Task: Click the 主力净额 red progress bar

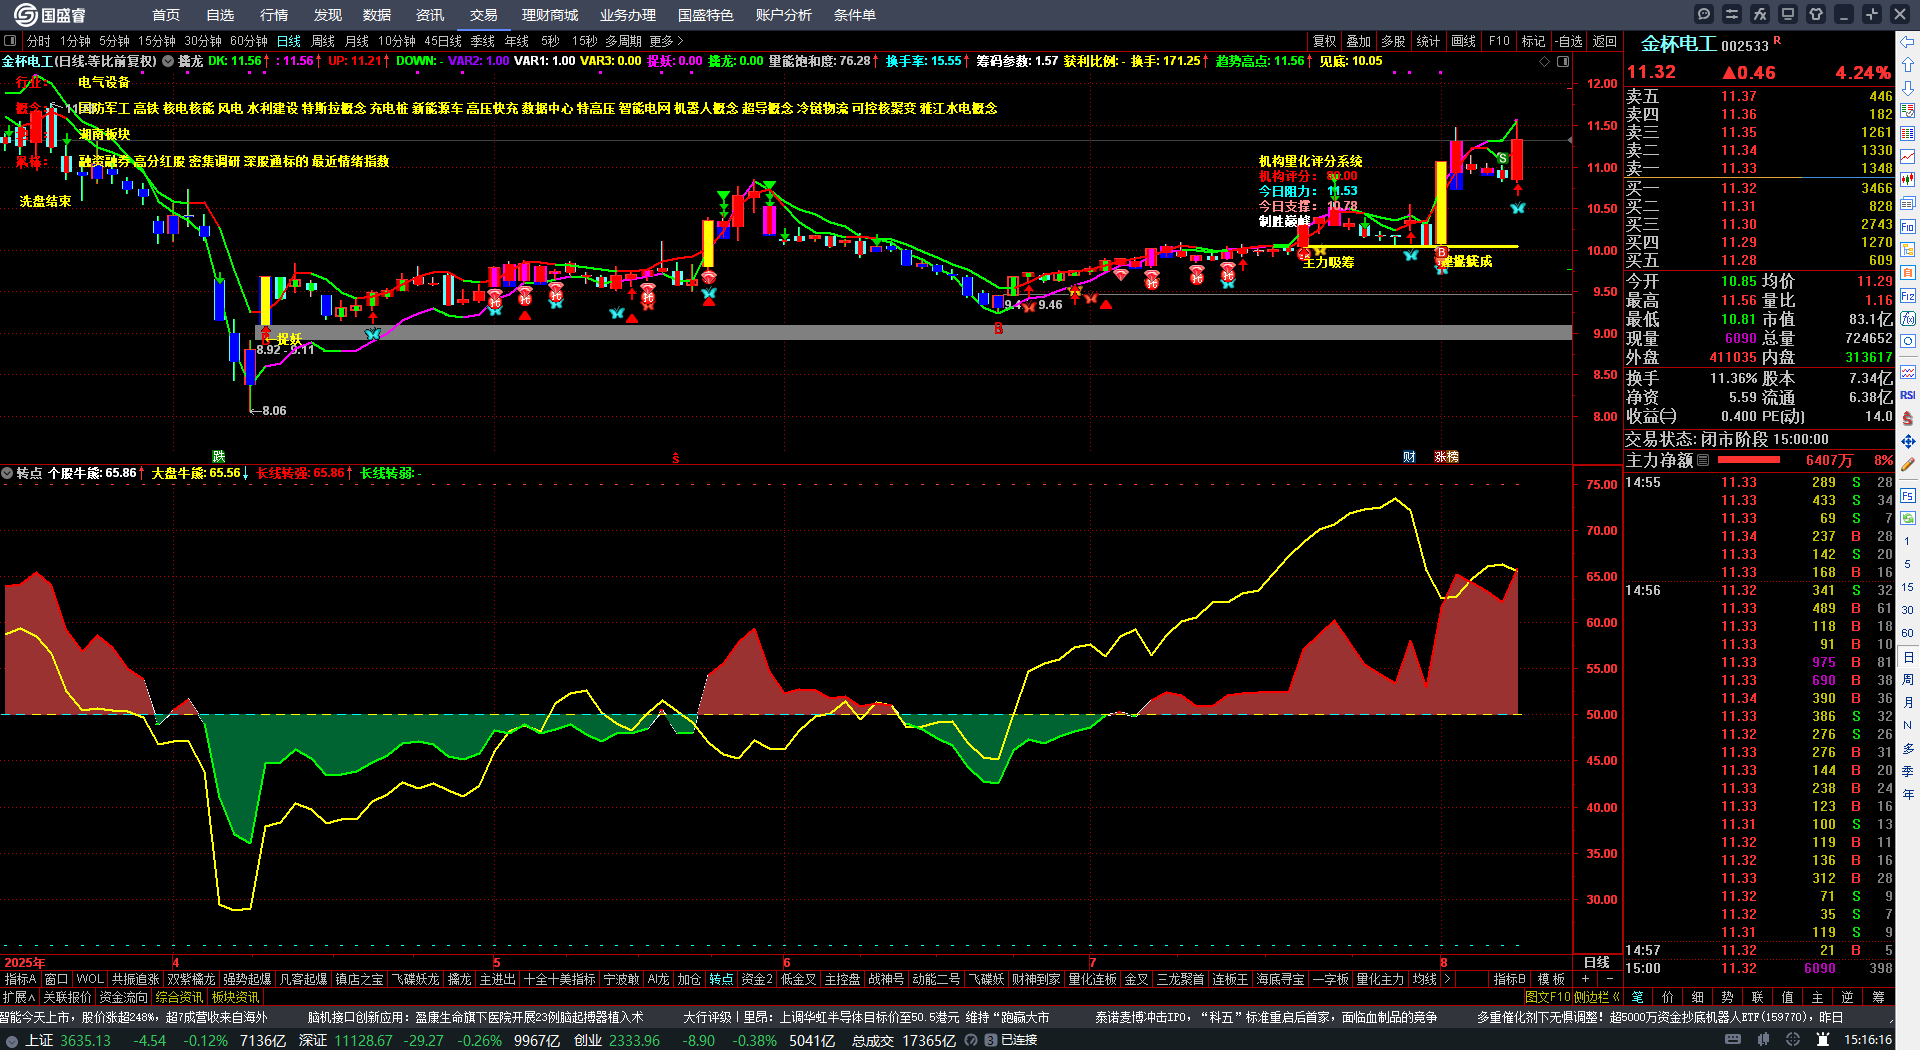Action: [1748, 460]
